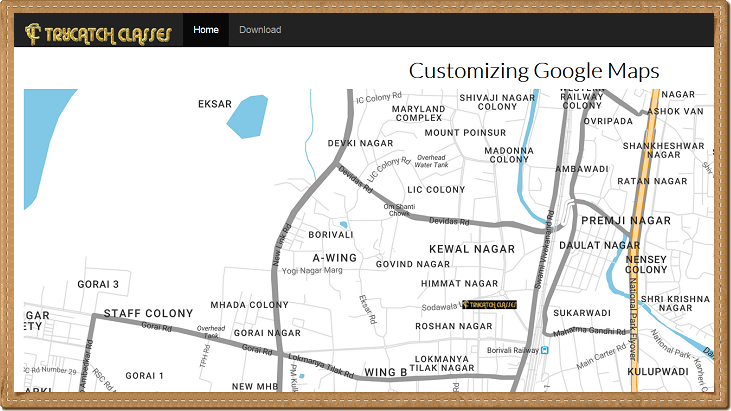731x411 pixels.
Task: Click the Borivali Railway station icon
Action: (545, 351)
